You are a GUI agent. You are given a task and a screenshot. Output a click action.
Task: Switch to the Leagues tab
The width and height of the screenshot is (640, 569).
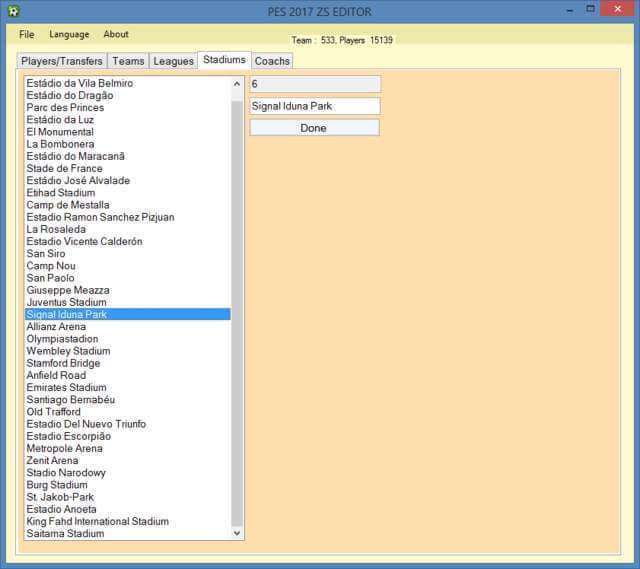(173, 61)
